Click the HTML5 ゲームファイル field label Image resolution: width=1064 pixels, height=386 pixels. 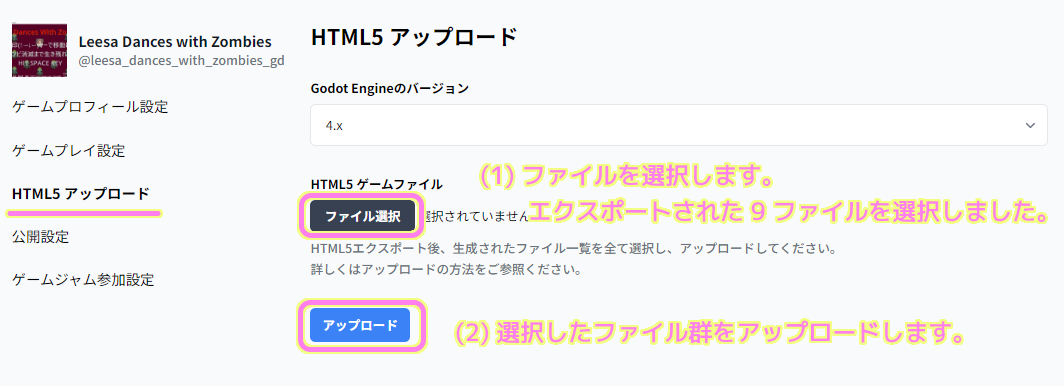377,184
